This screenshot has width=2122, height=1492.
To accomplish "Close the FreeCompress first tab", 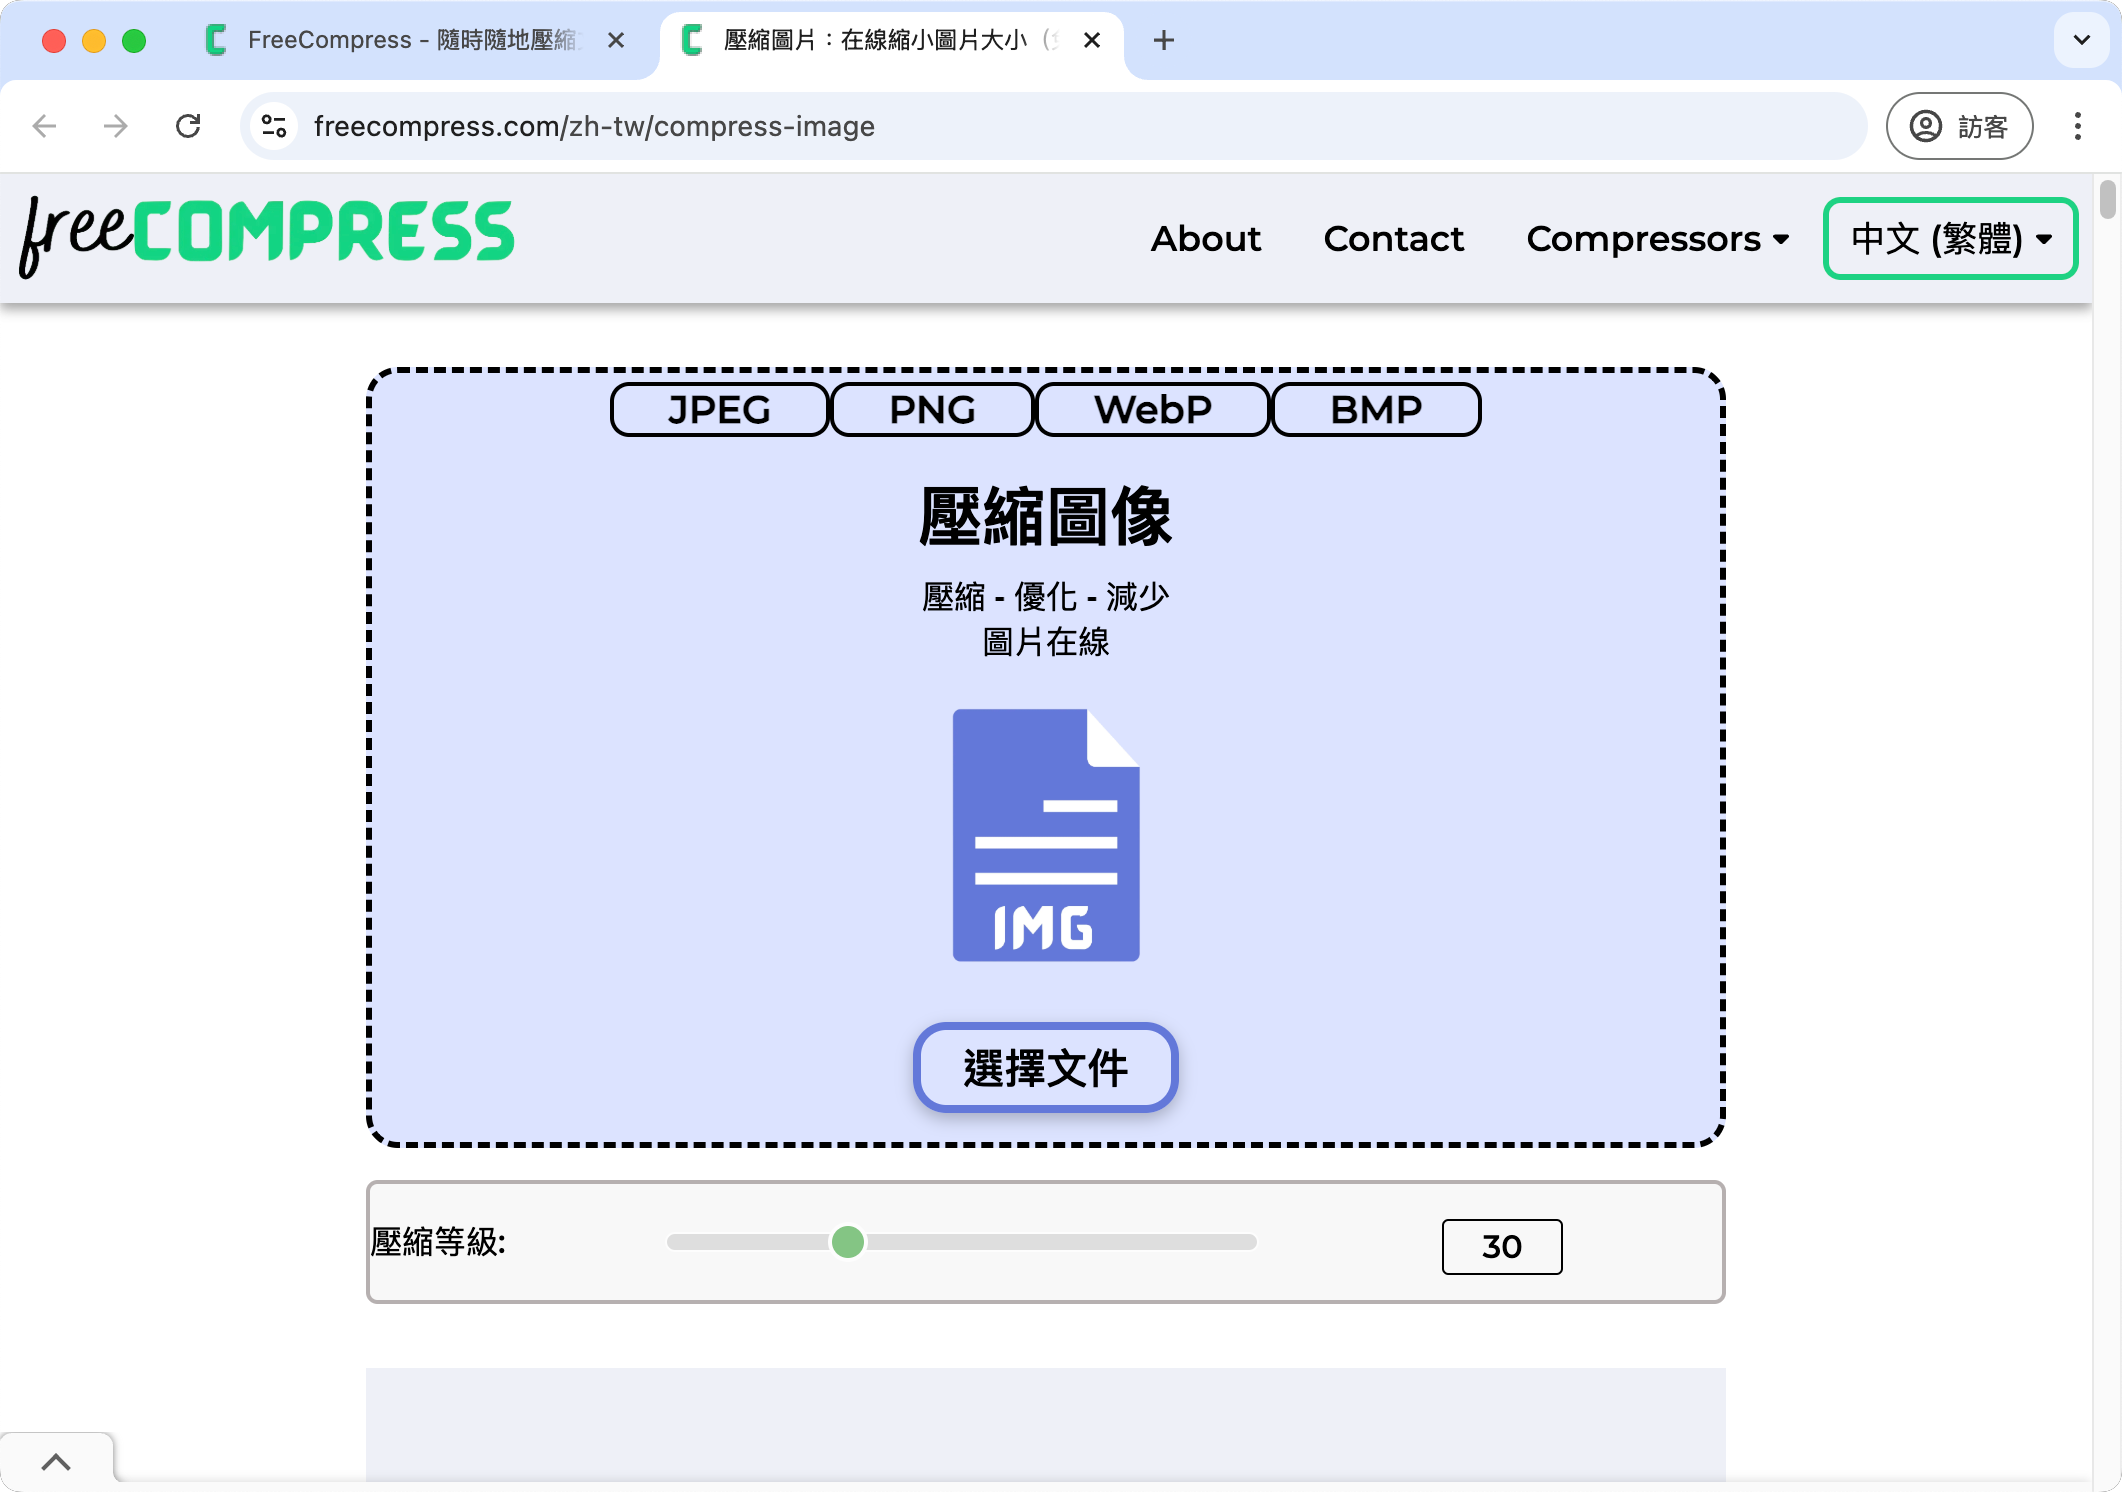I will [x=616, y=40].
